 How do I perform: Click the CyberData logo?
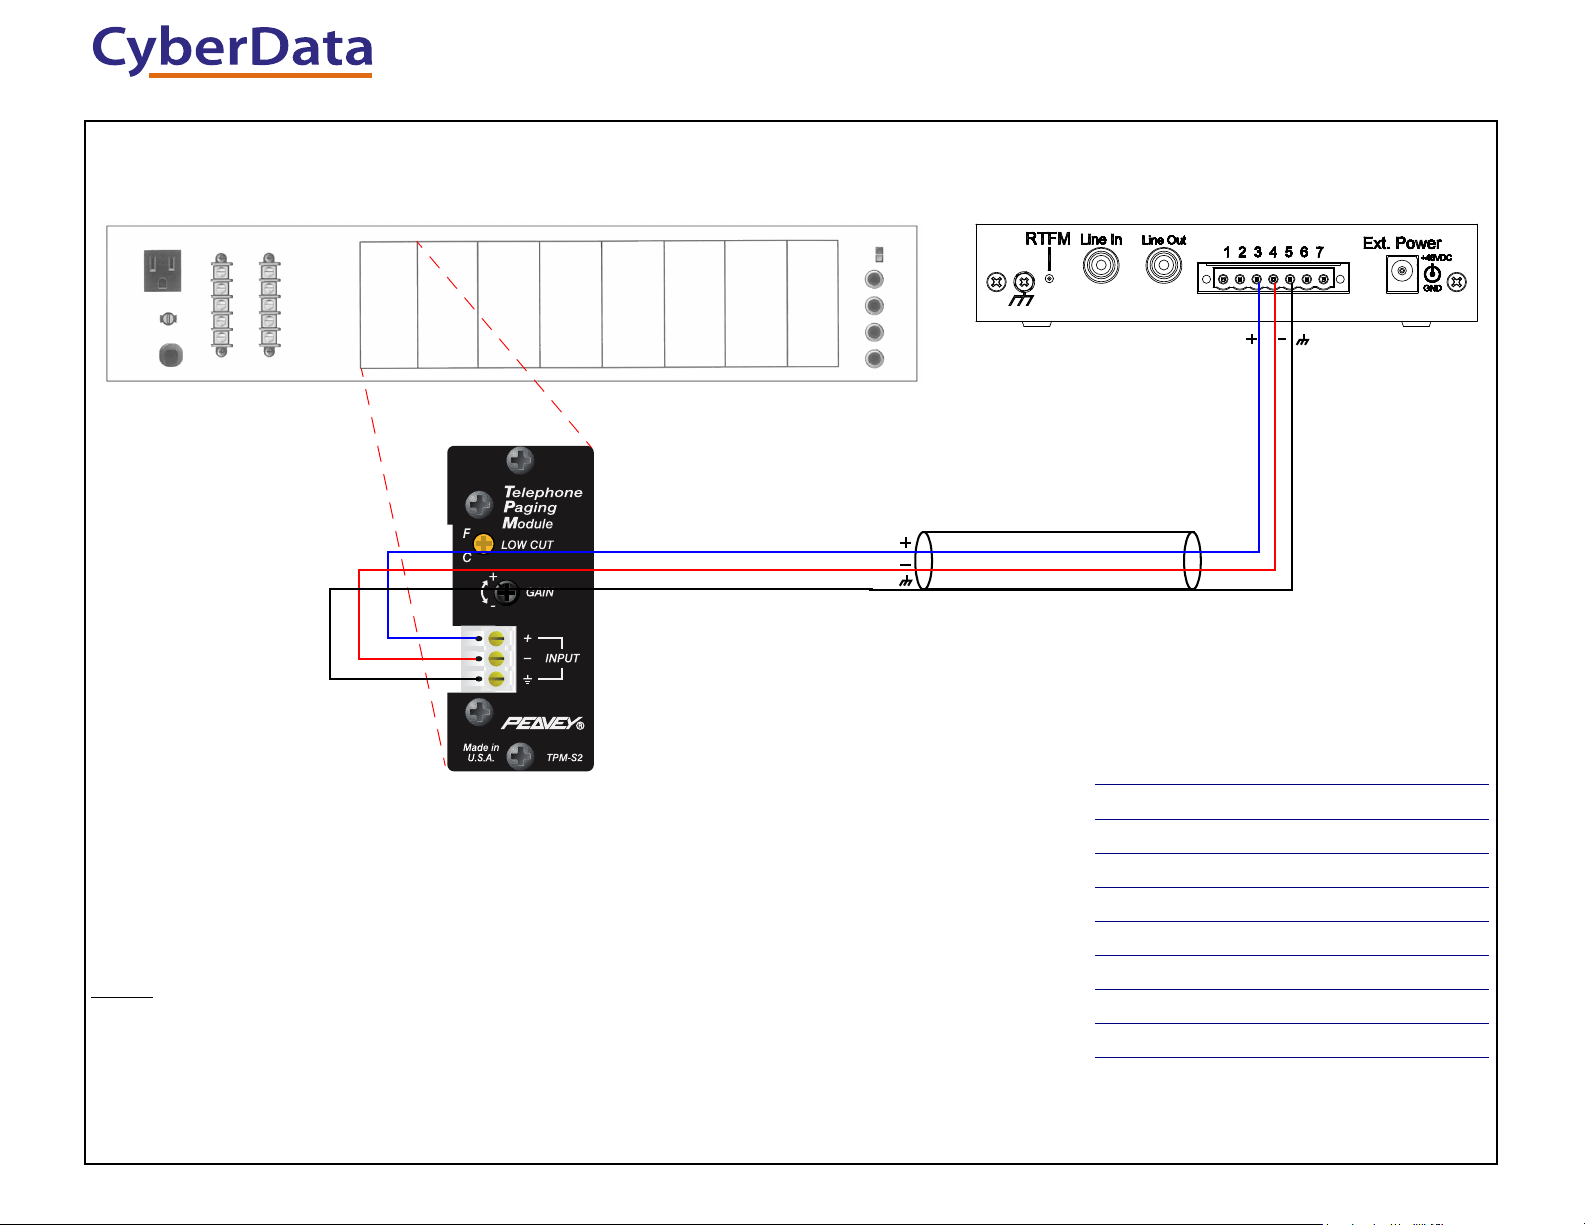232,50
